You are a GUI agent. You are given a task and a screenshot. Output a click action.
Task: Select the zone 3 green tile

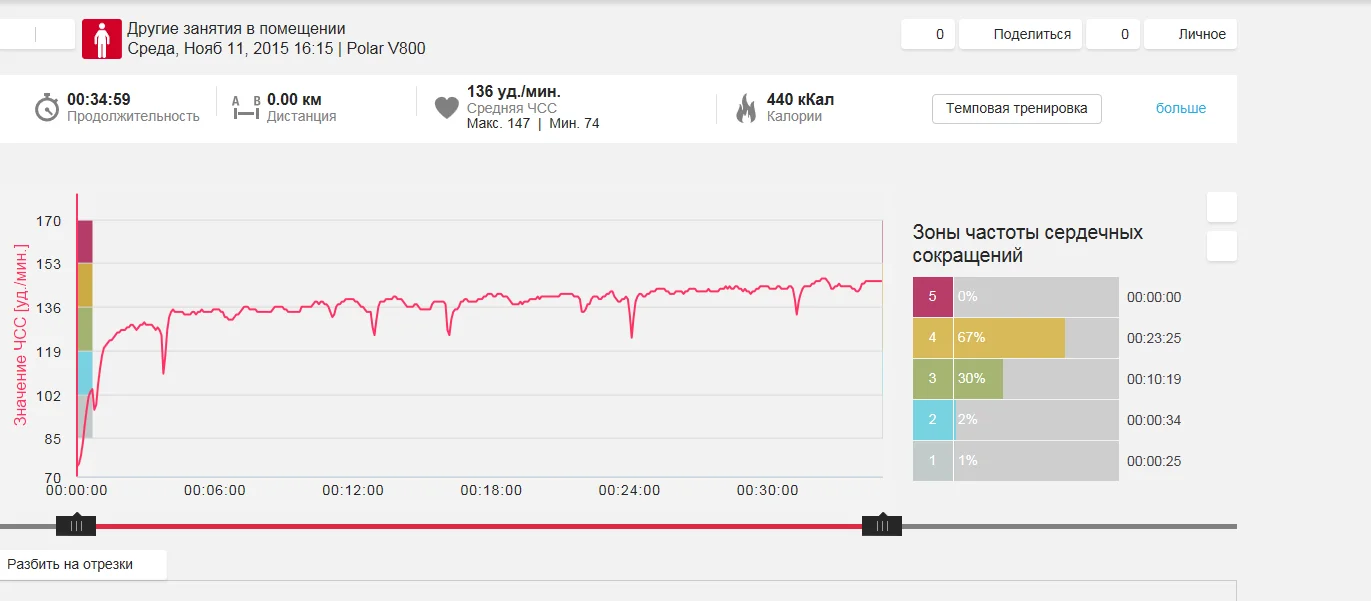click(x=933, y=379)
